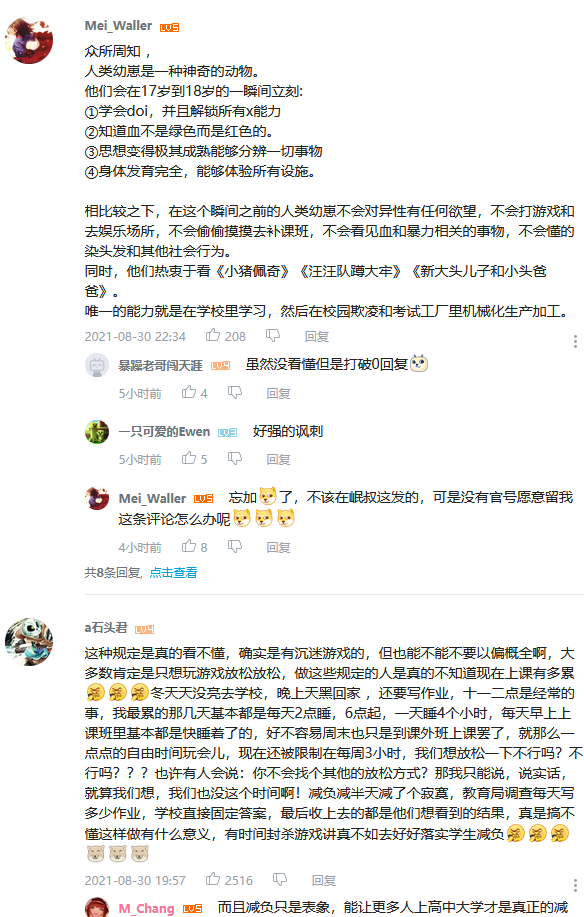Open Mei_Waller's profile via avatar
This screenshot has width=584, height=917.
tap(29, 40)
